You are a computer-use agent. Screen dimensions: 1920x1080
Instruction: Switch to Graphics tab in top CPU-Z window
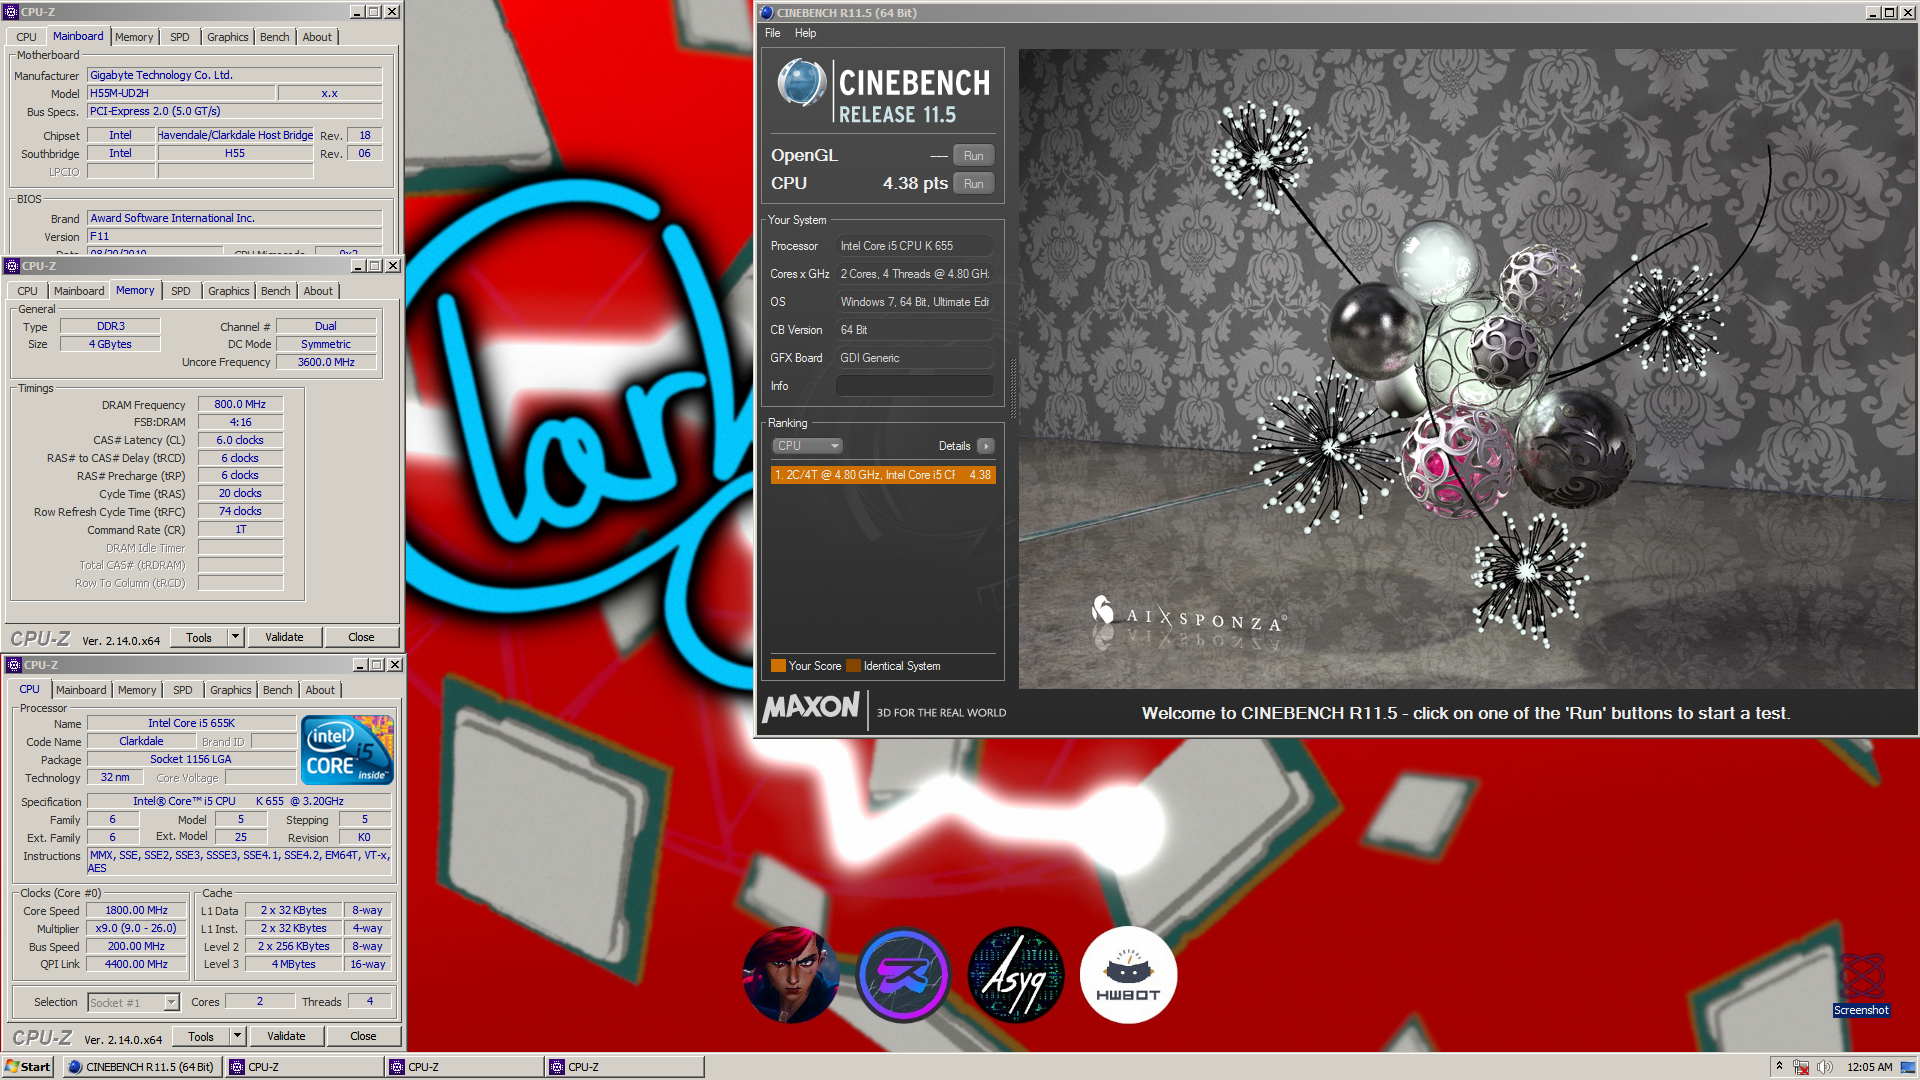click(228, 37)
